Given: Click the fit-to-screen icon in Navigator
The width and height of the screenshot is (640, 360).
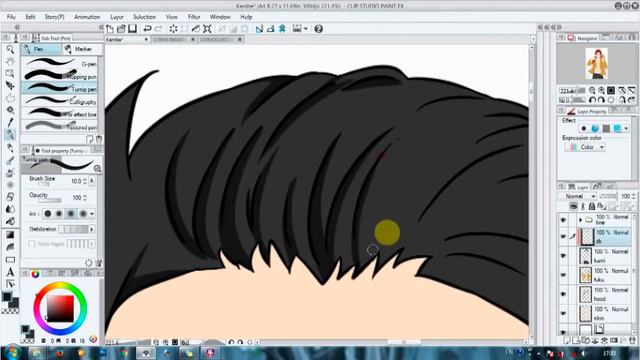Looking at the screenshot, I should tap(611, 91).
